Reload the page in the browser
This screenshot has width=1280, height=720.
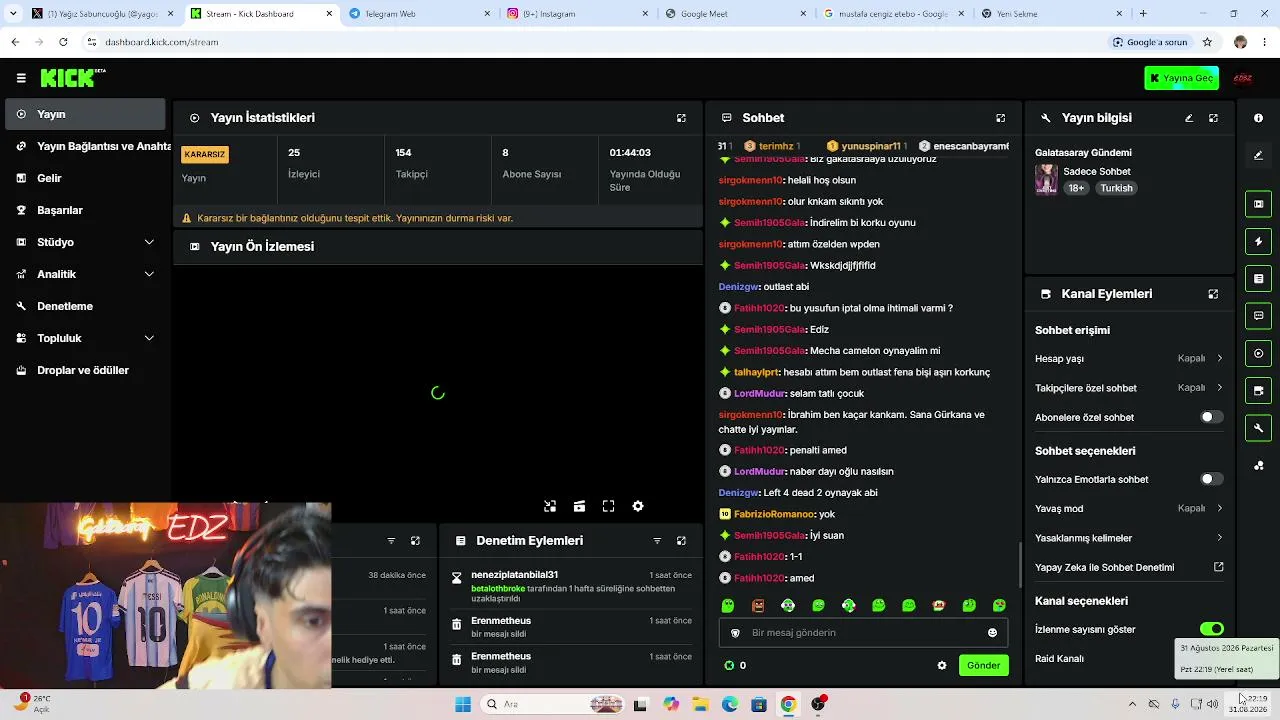click(63, 42)
